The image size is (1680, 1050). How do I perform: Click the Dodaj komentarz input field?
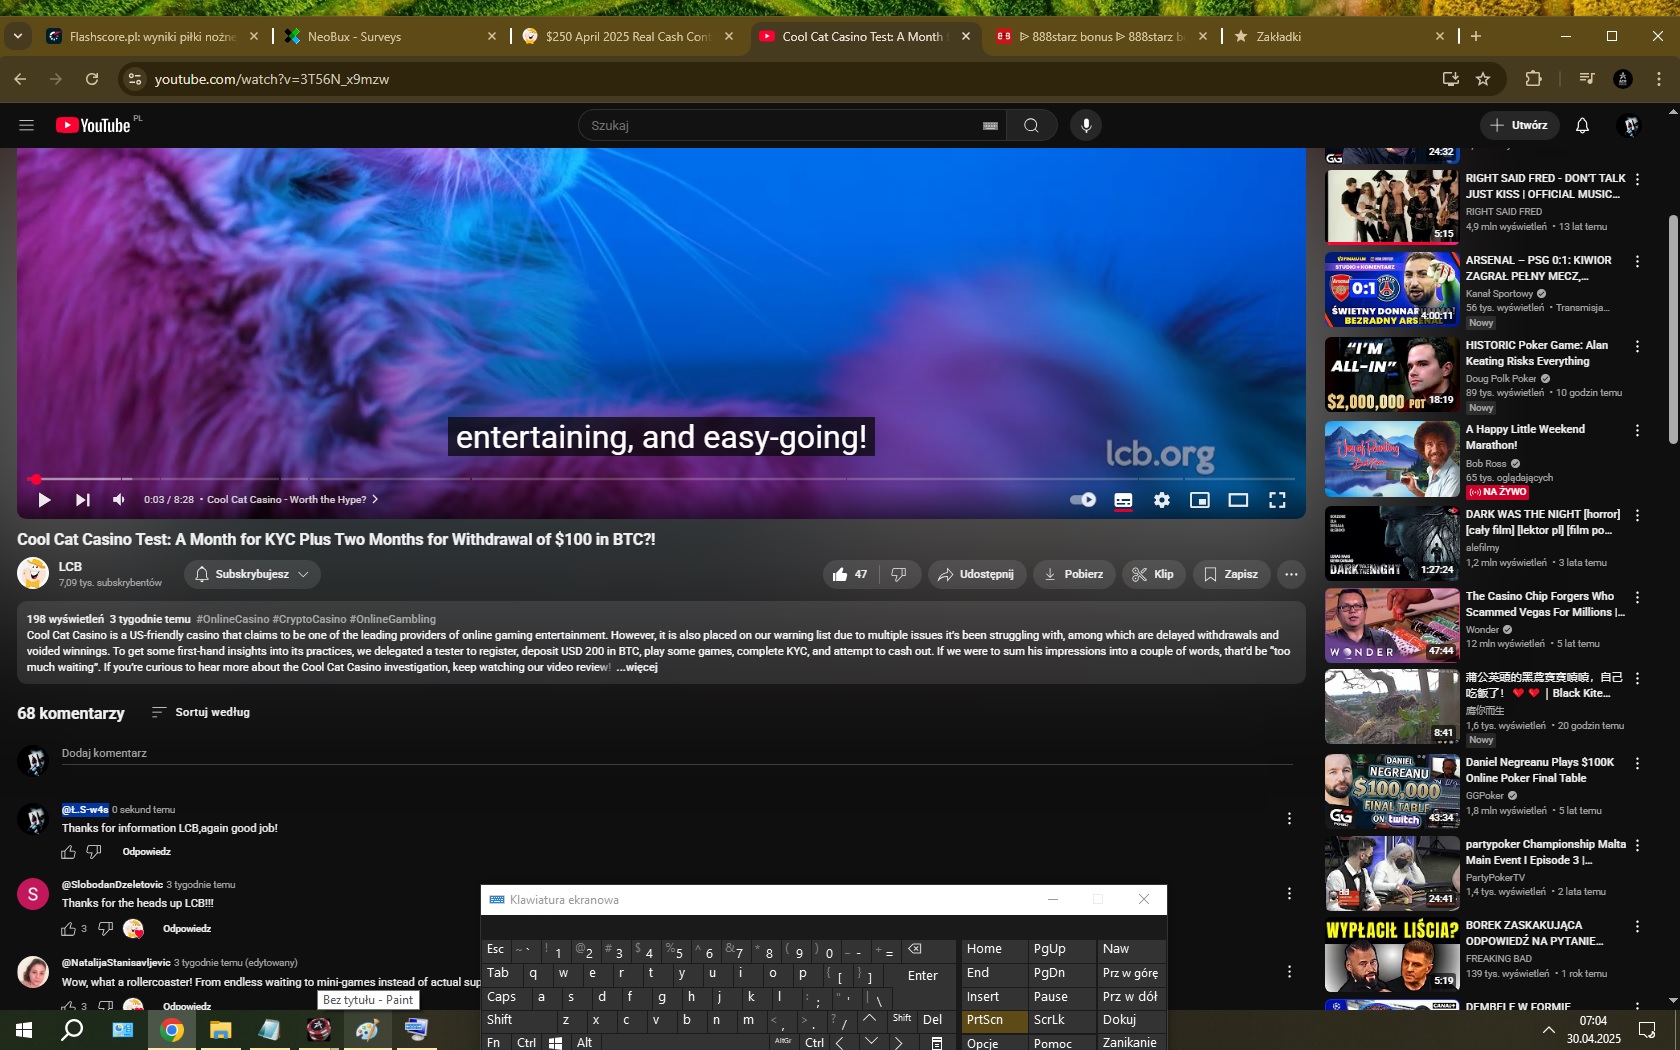(x=677, y=754)
